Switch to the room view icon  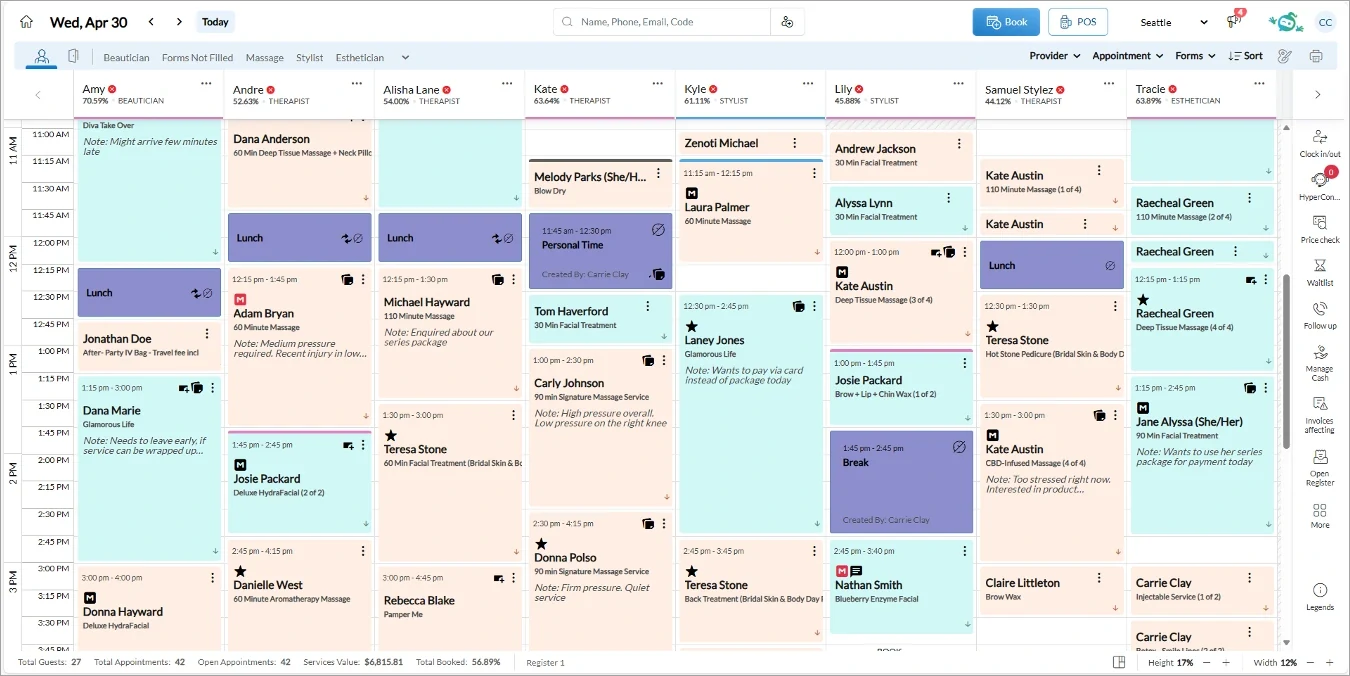tap(73, 56)
